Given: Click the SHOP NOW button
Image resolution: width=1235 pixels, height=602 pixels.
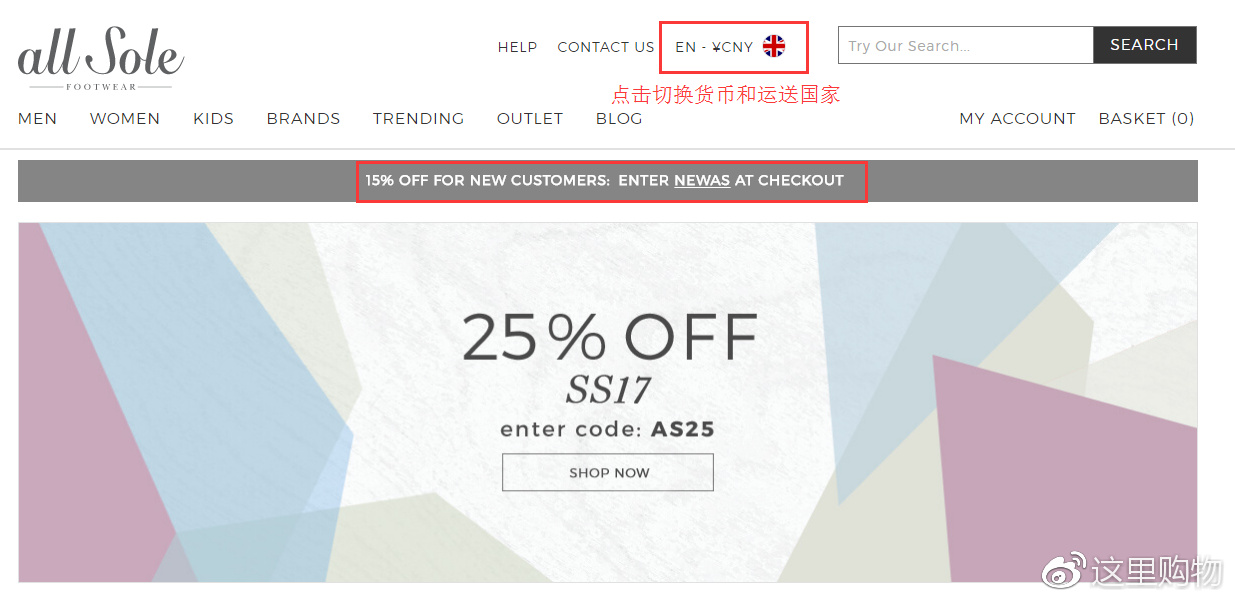Looking at the screenshot, I should (x=608, y=472).
